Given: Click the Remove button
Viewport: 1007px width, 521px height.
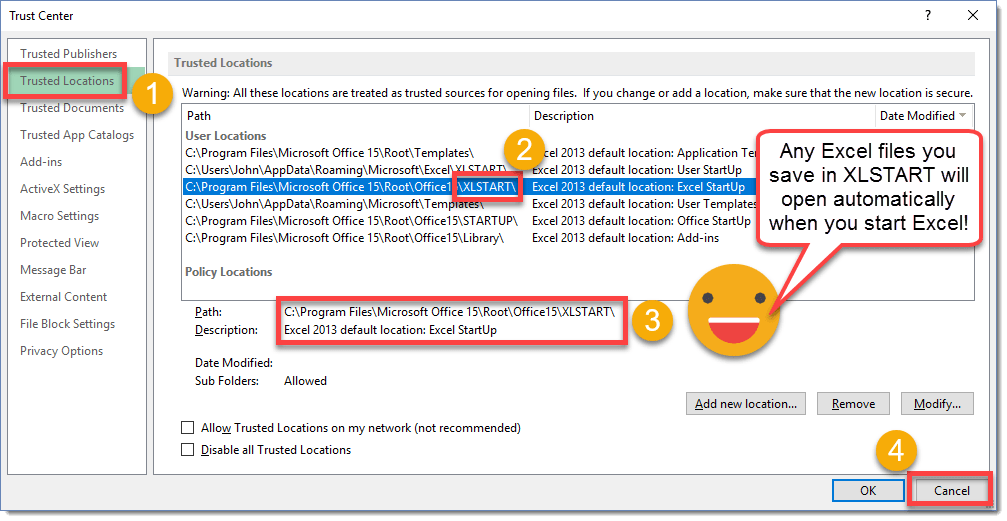Looking at the screenshot, I should click(x=854, y=404).
